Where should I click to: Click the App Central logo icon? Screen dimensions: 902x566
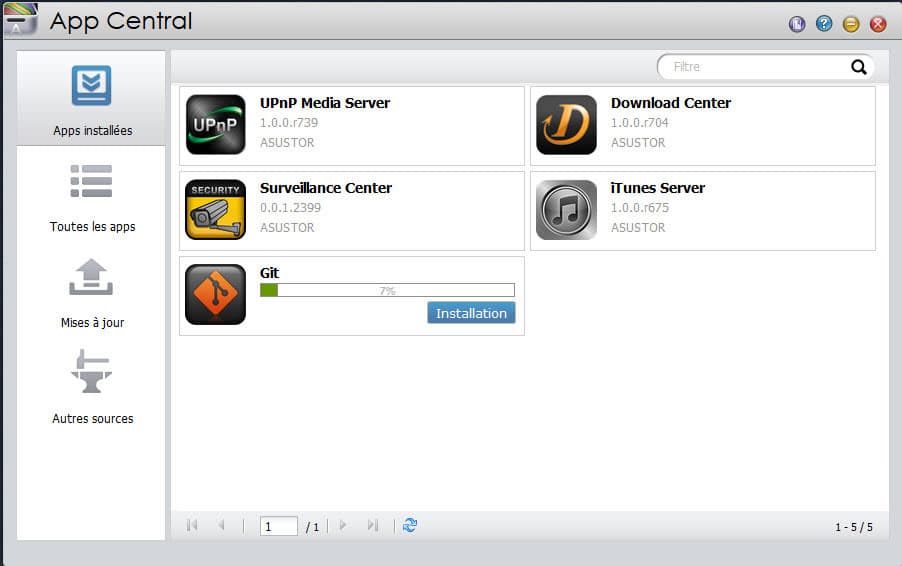pos(20,19)
